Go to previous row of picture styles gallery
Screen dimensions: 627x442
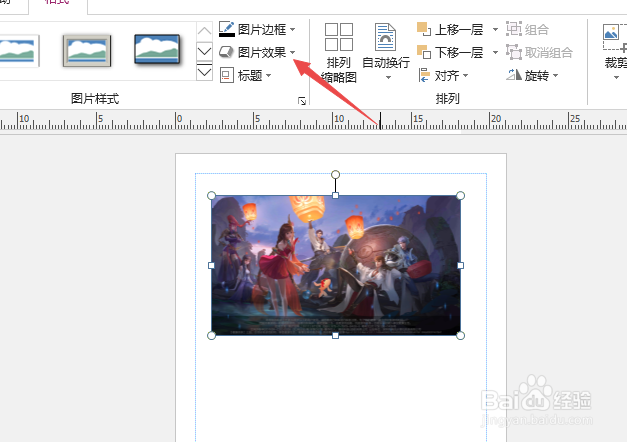coord(204,31)
